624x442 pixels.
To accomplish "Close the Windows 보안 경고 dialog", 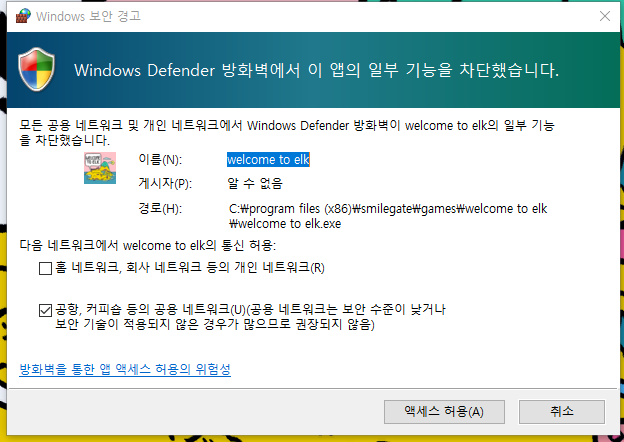I will [x=605, y=15].
